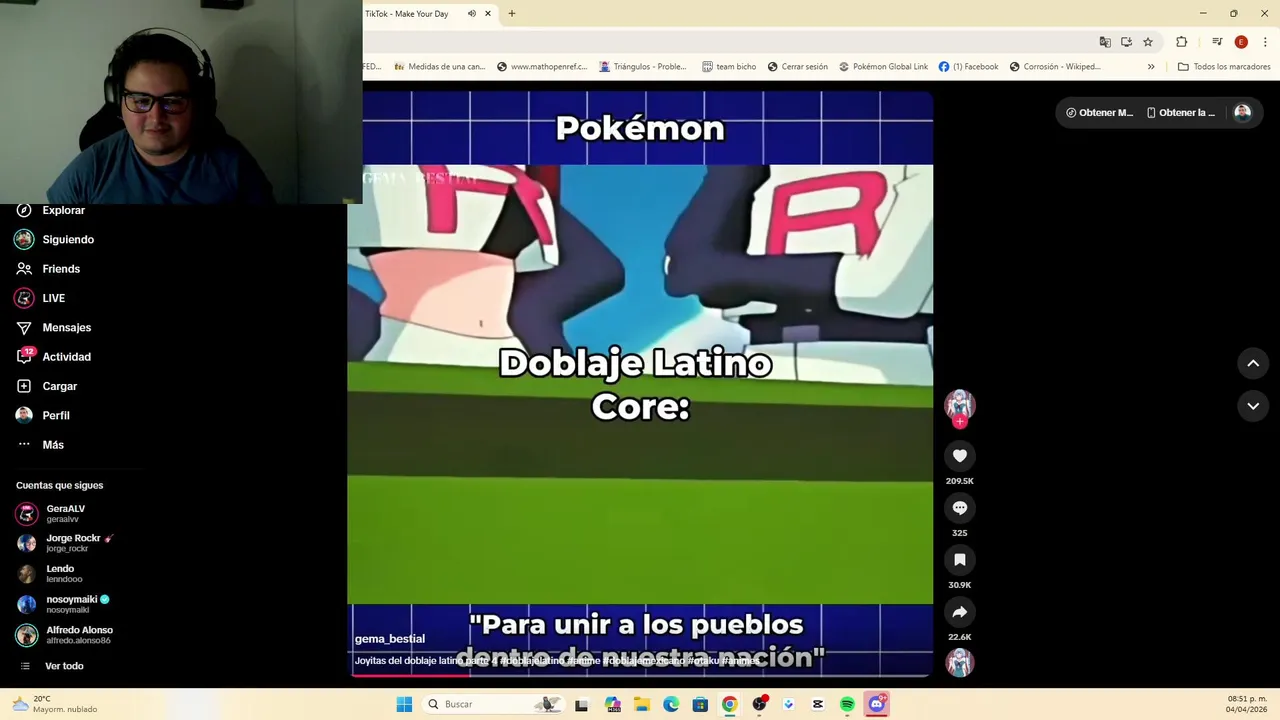
Task: Open weather widget showing 20°C
Action: [x=54, y=704]
